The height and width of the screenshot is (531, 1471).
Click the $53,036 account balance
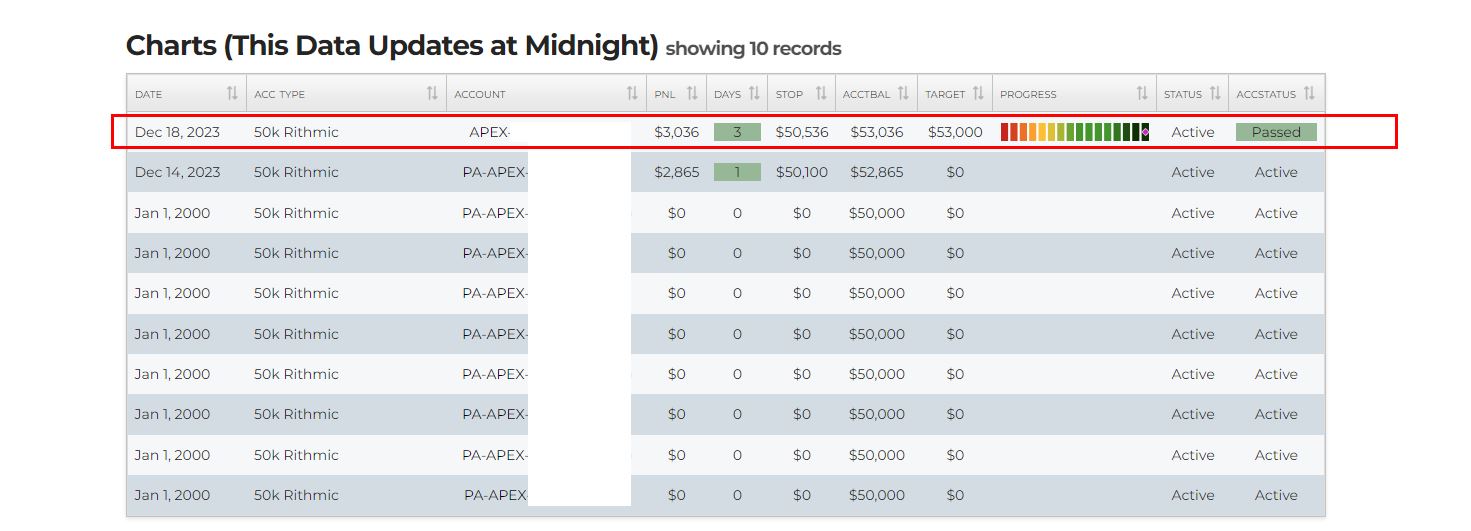[x=877, y=132]
